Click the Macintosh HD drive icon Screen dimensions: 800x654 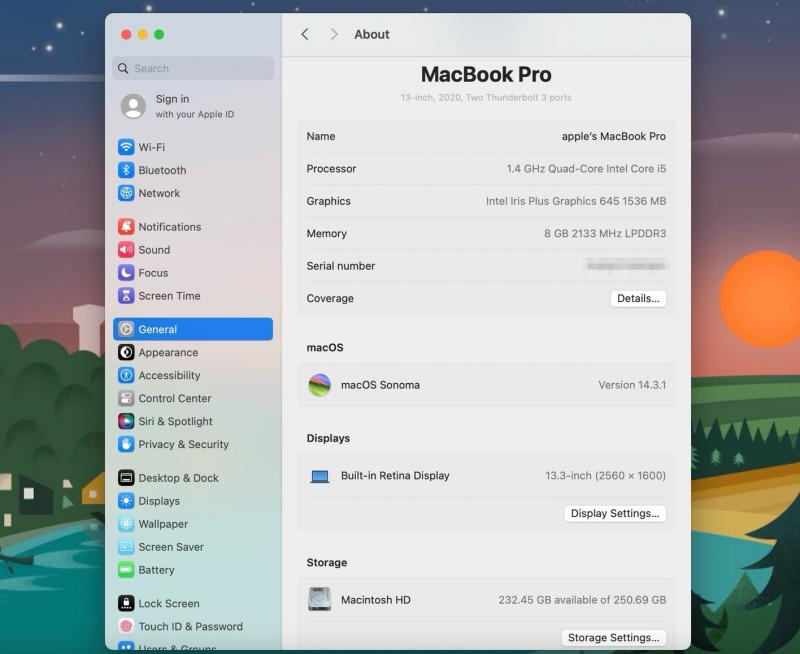320,599
